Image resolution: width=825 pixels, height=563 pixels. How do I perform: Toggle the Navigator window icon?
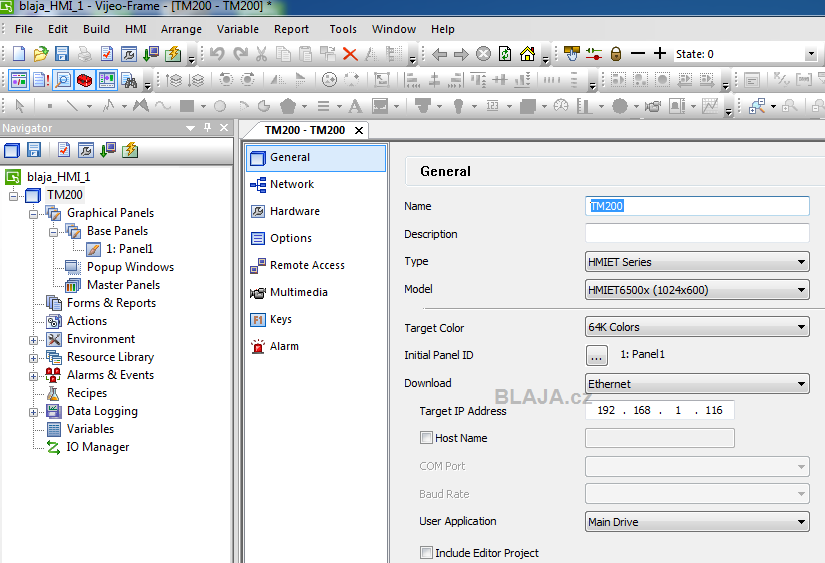(18, 80)
